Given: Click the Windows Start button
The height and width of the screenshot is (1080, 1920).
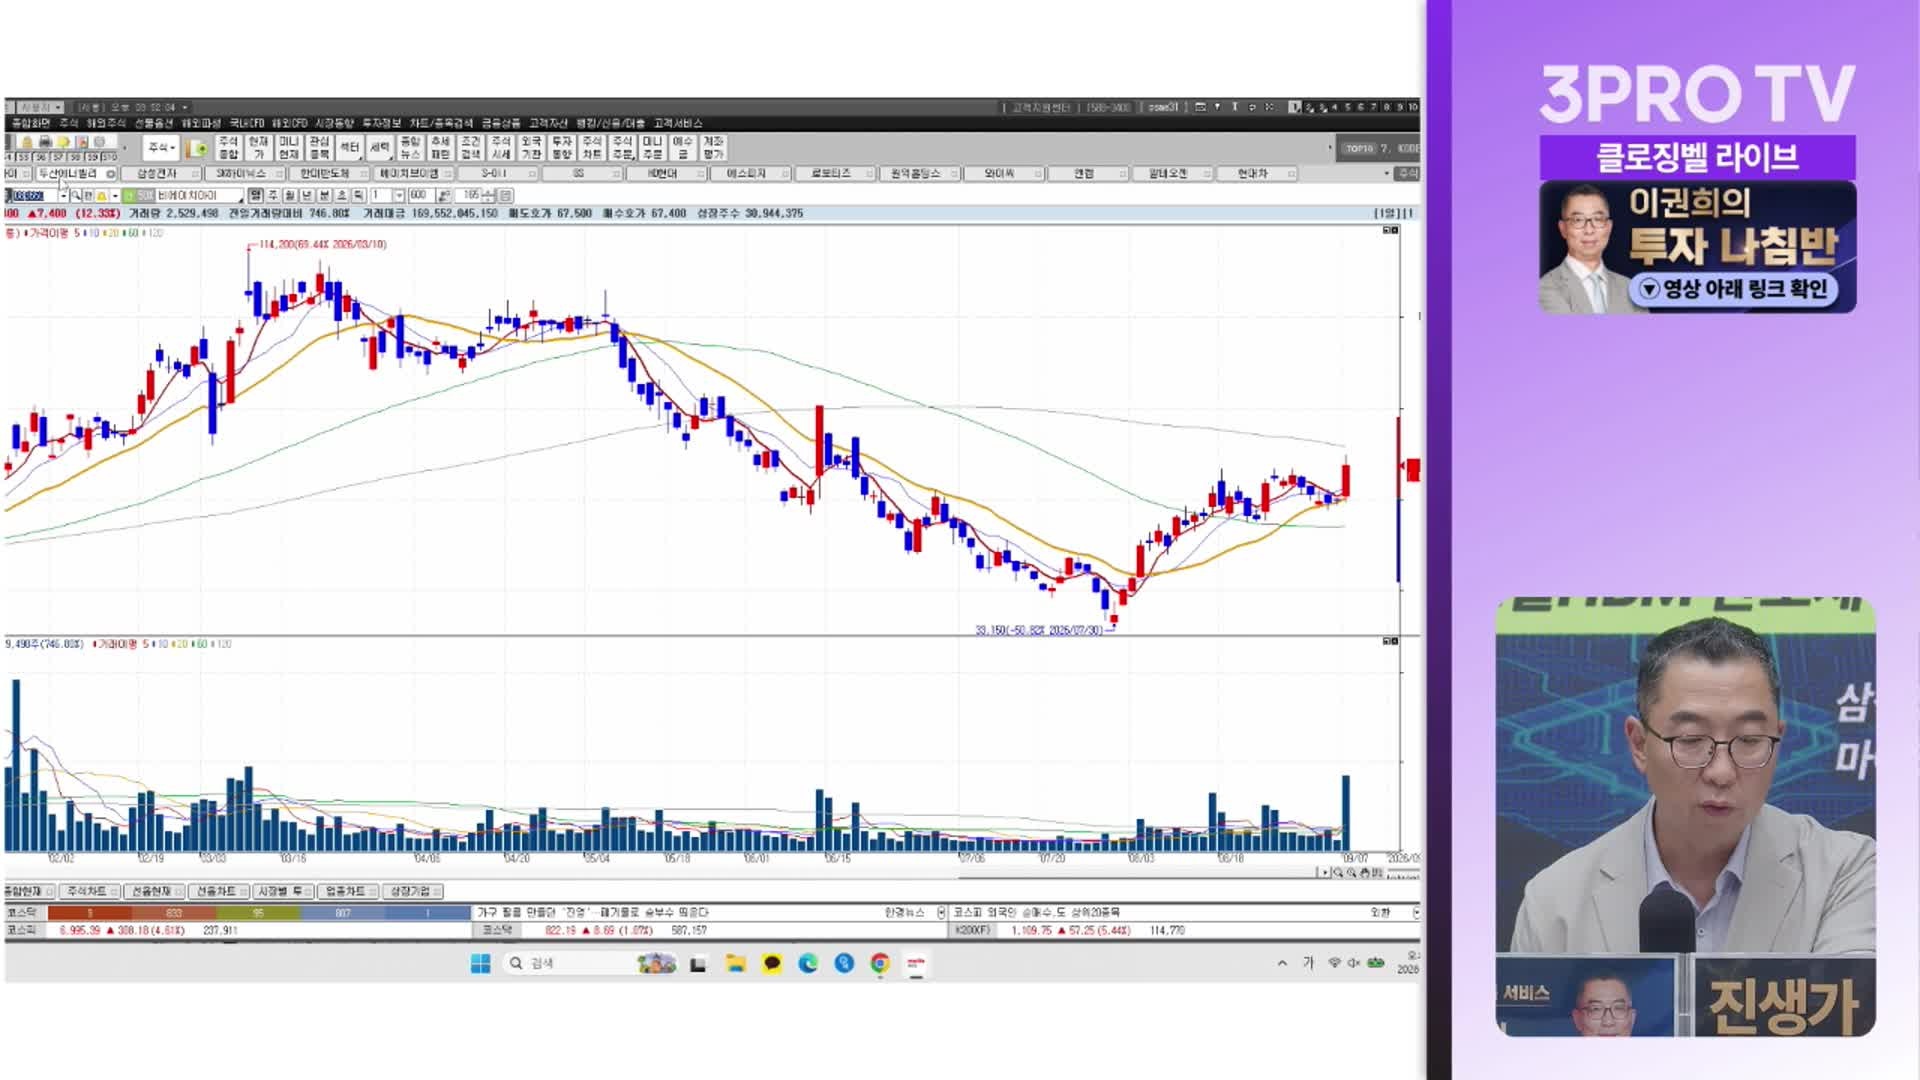Looking at the screenshot, I should click(x=480, y=963).
